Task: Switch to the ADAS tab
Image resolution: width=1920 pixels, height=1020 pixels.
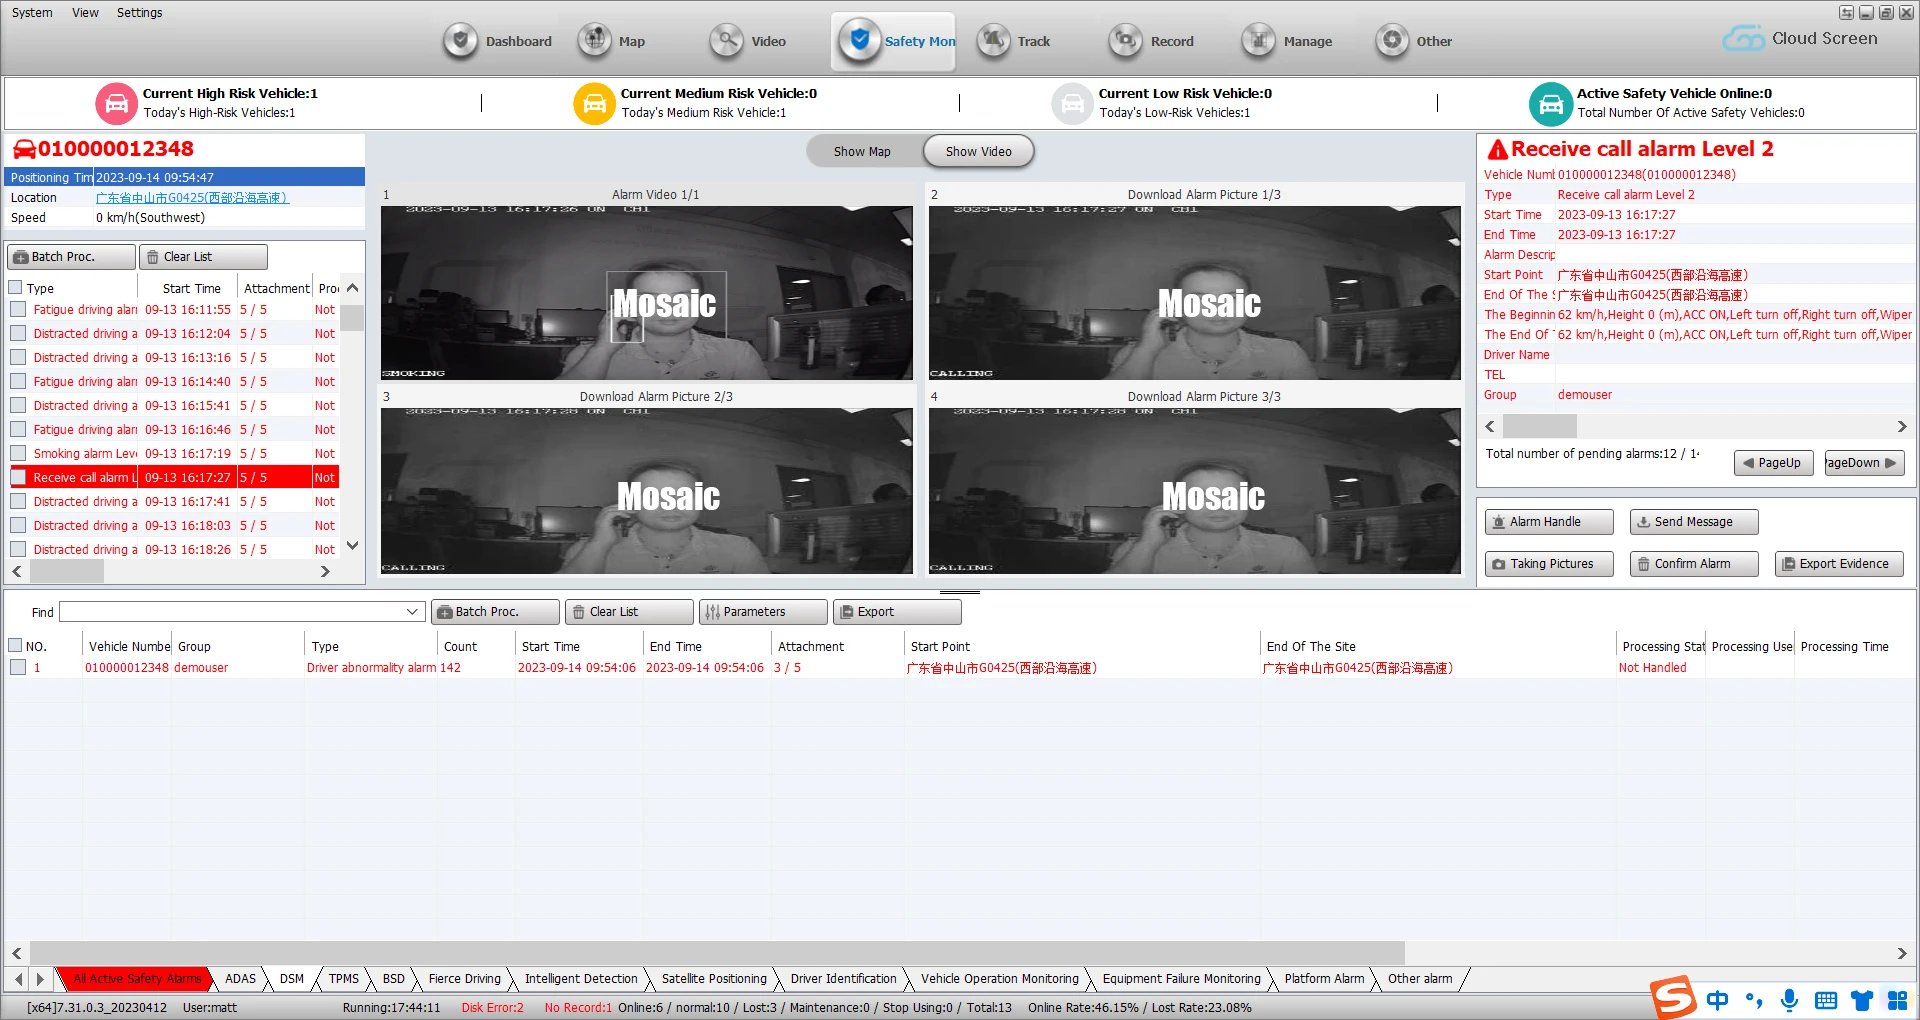Action: pos(240,979)
